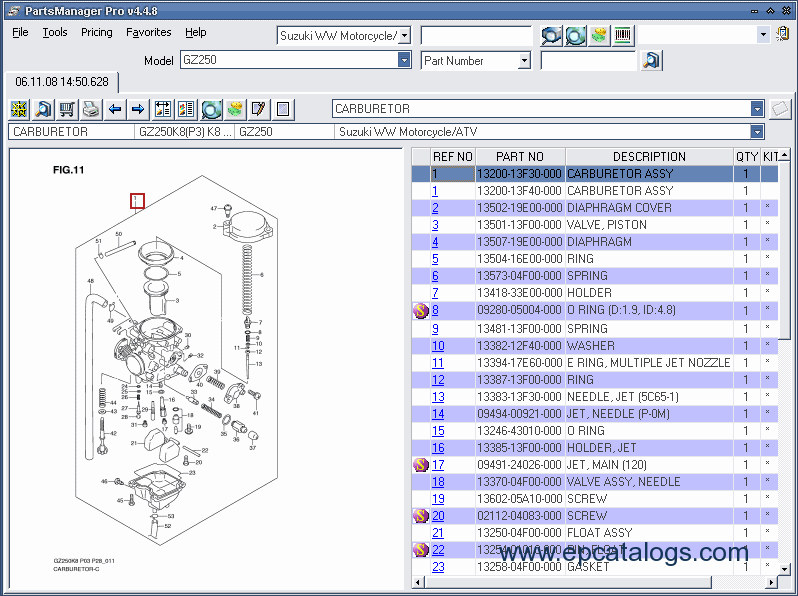
Task: Click reference link 13 for NEEDLE, JET
Action: coord(438,396)
